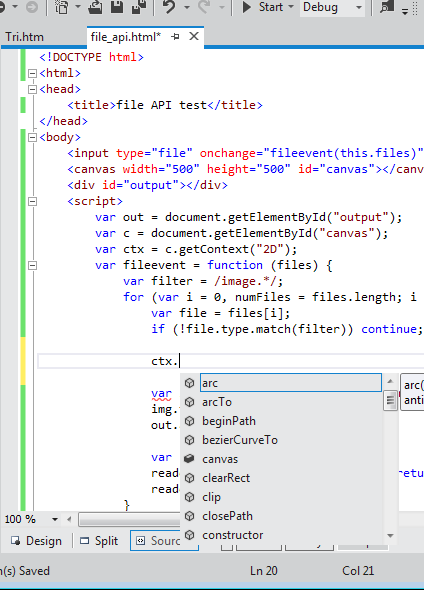This screenshot has width=424, height=591.
Task: Switch to the Tri.htm tab
Action: (x=24, y=37)
